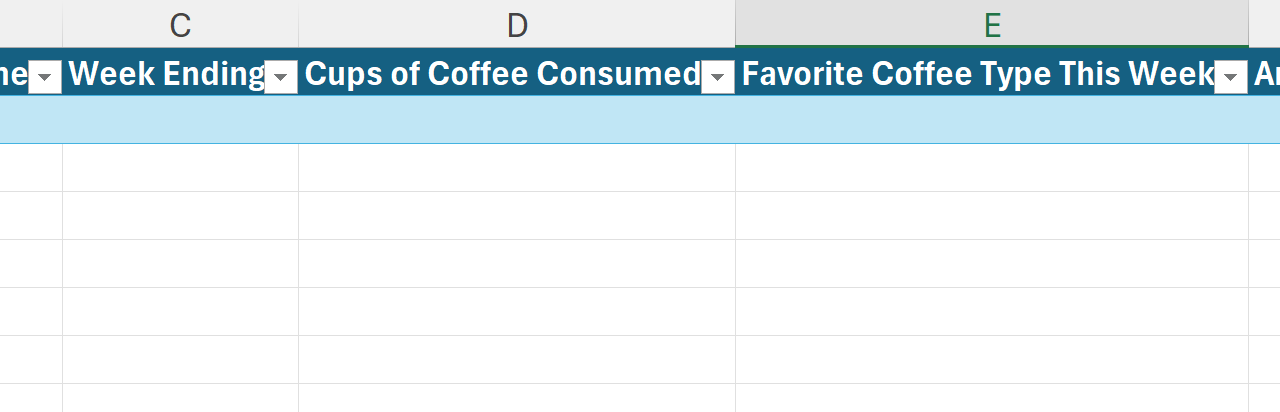Click the divider between column C and D headers
Screen dimensions: 1280x412
[x=298, y=25]
